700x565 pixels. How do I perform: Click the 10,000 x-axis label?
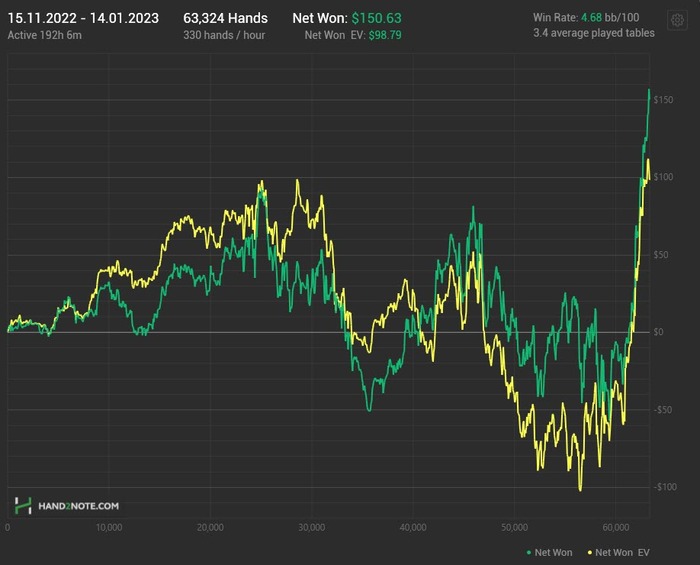click(109, 528)
